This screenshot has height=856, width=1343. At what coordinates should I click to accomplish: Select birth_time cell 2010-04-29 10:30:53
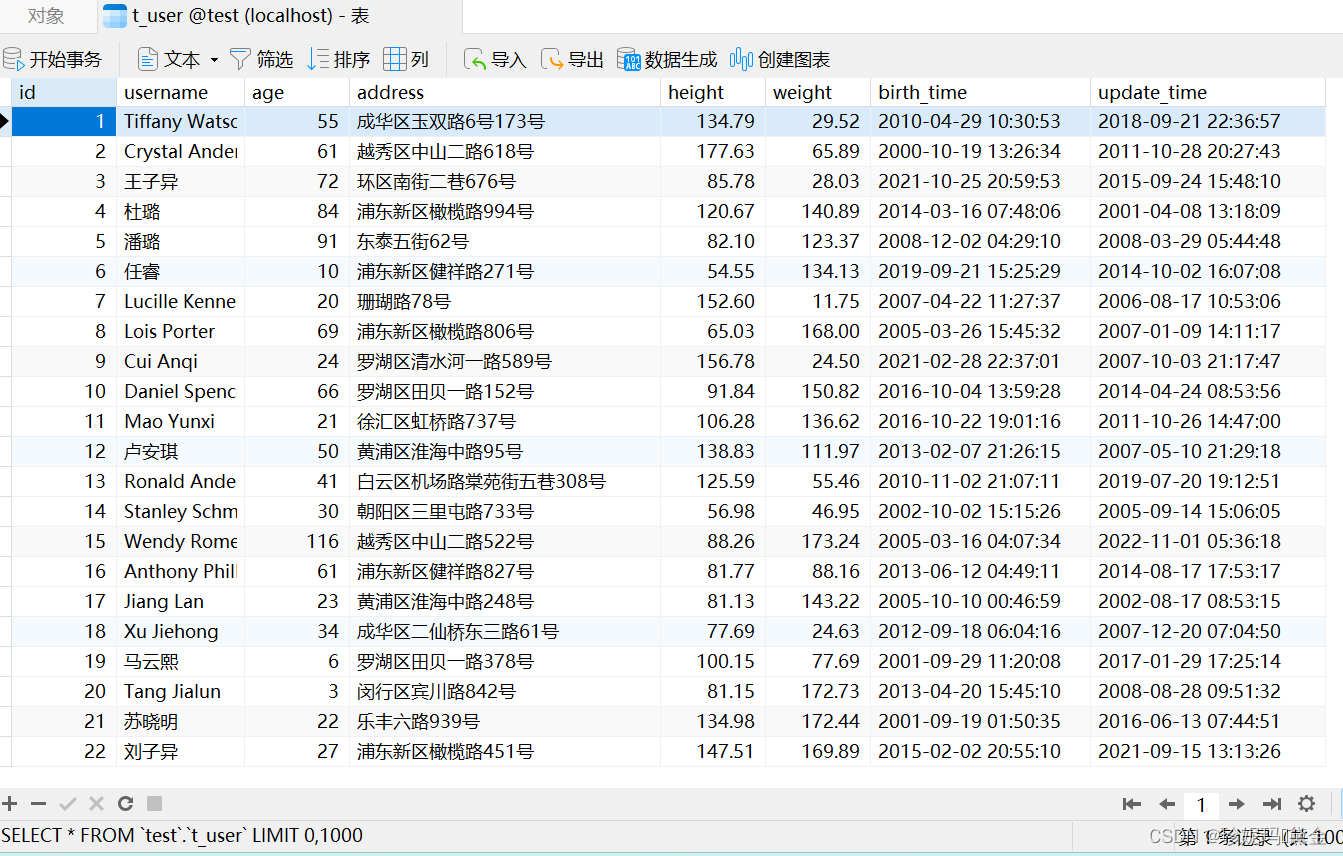980,121
